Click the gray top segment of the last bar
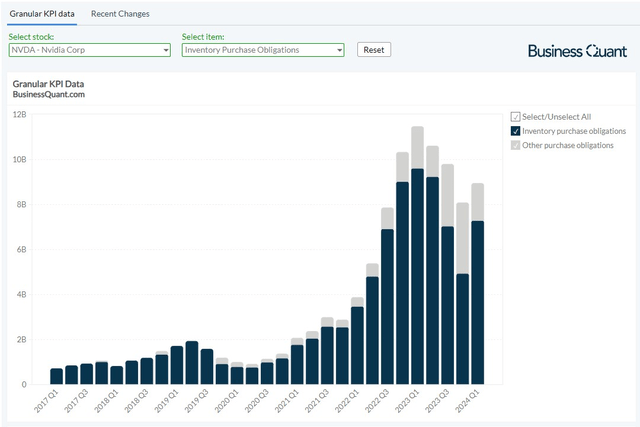The width and height of the screenshot is (640, 427). (478, 202)
